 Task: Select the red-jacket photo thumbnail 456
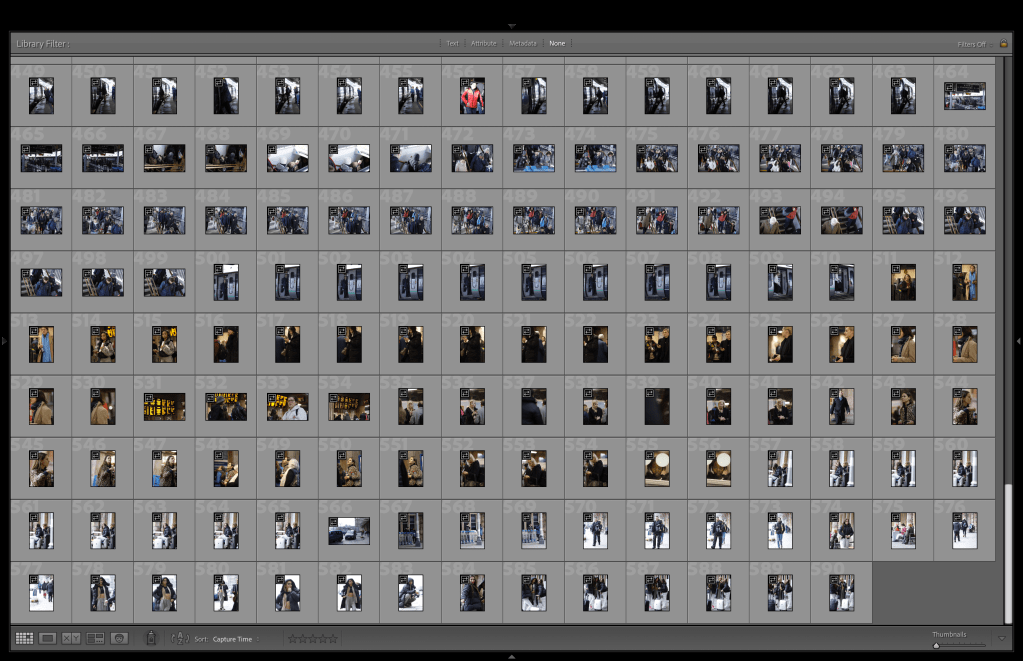pos(472,96)
